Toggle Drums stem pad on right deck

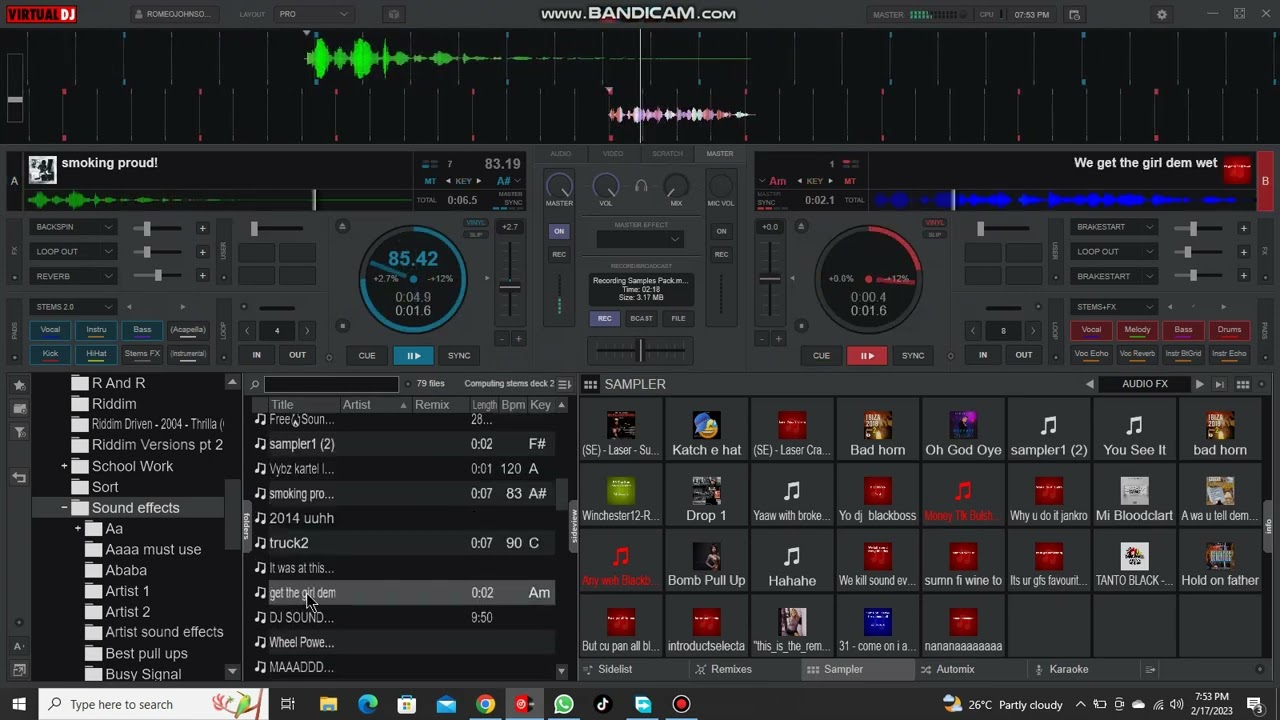[x=1229, y=329]
